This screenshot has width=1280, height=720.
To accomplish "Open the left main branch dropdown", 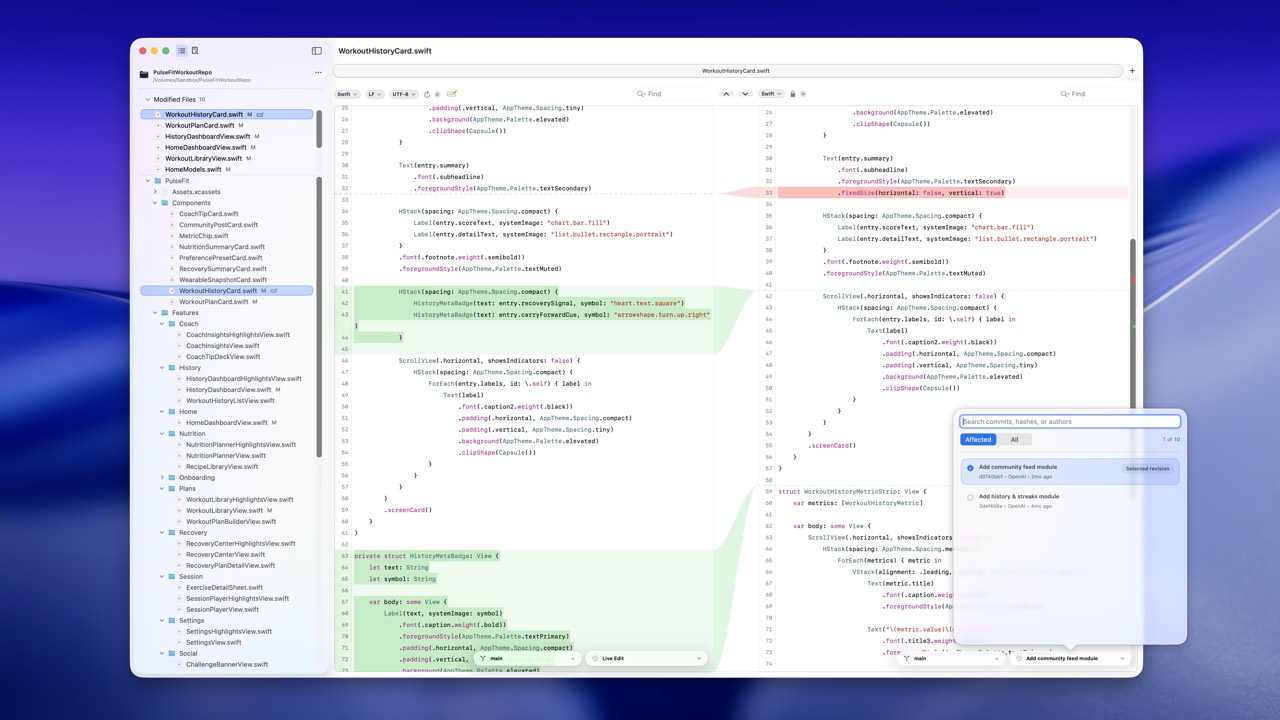I will pos(528,659).
